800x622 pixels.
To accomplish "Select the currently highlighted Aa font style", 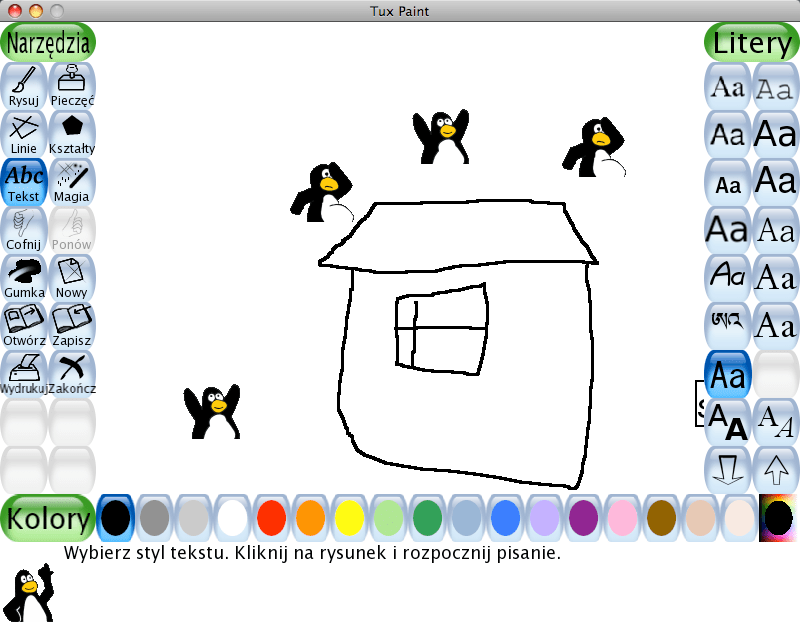I will pos(727,374).
